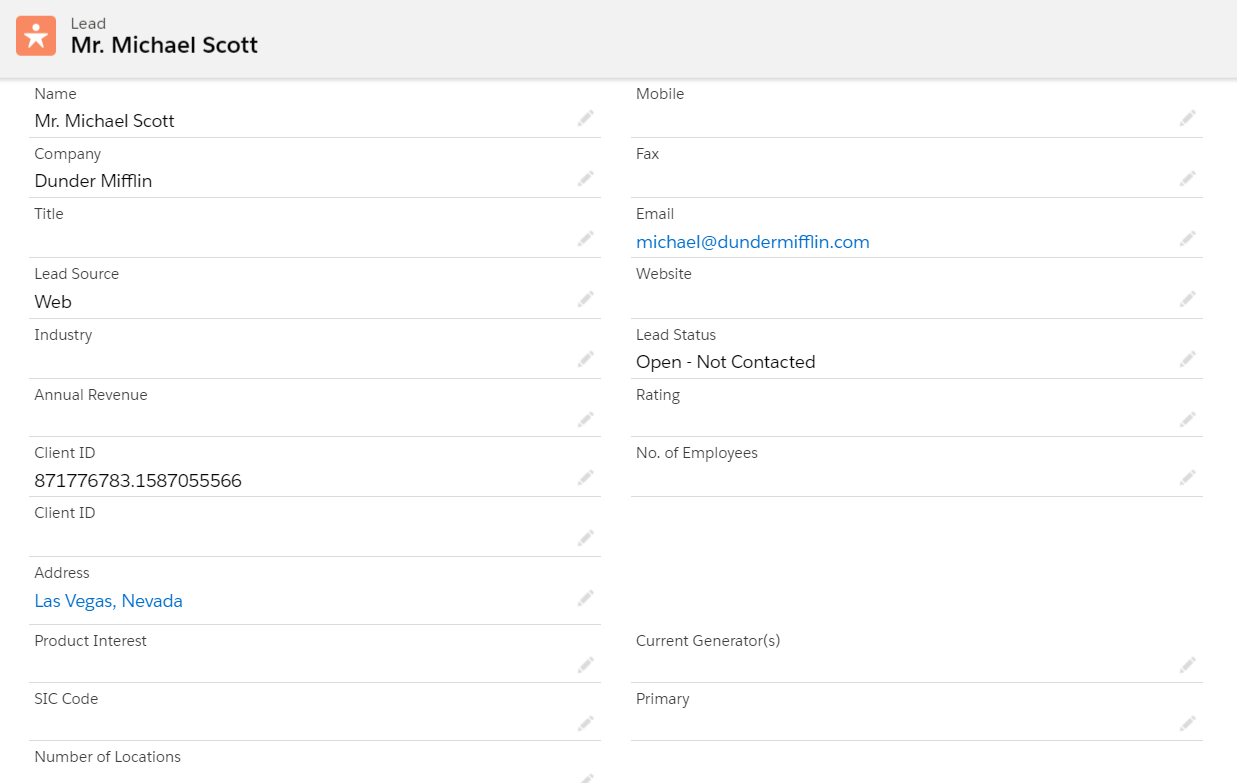Click the No. of Employees label
The width and height of the screenshot is (1237, 783).
tap(697, 453)
